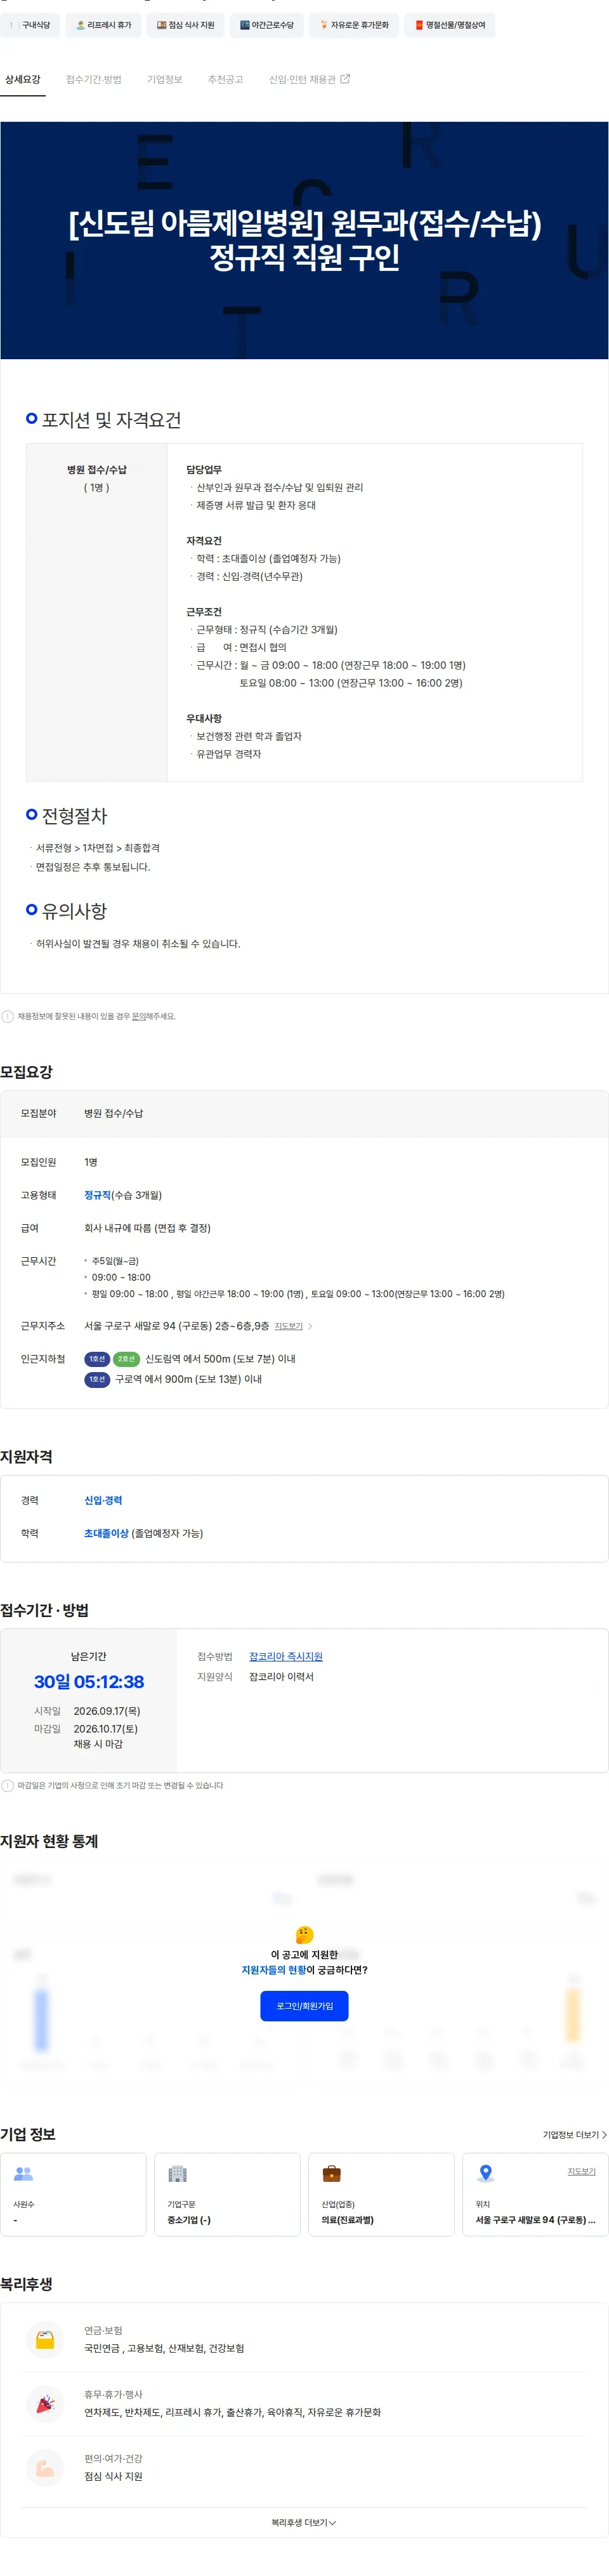
Task: Click the 자유로운 휴가문화 benefit tag
Action: click(354, 25)
